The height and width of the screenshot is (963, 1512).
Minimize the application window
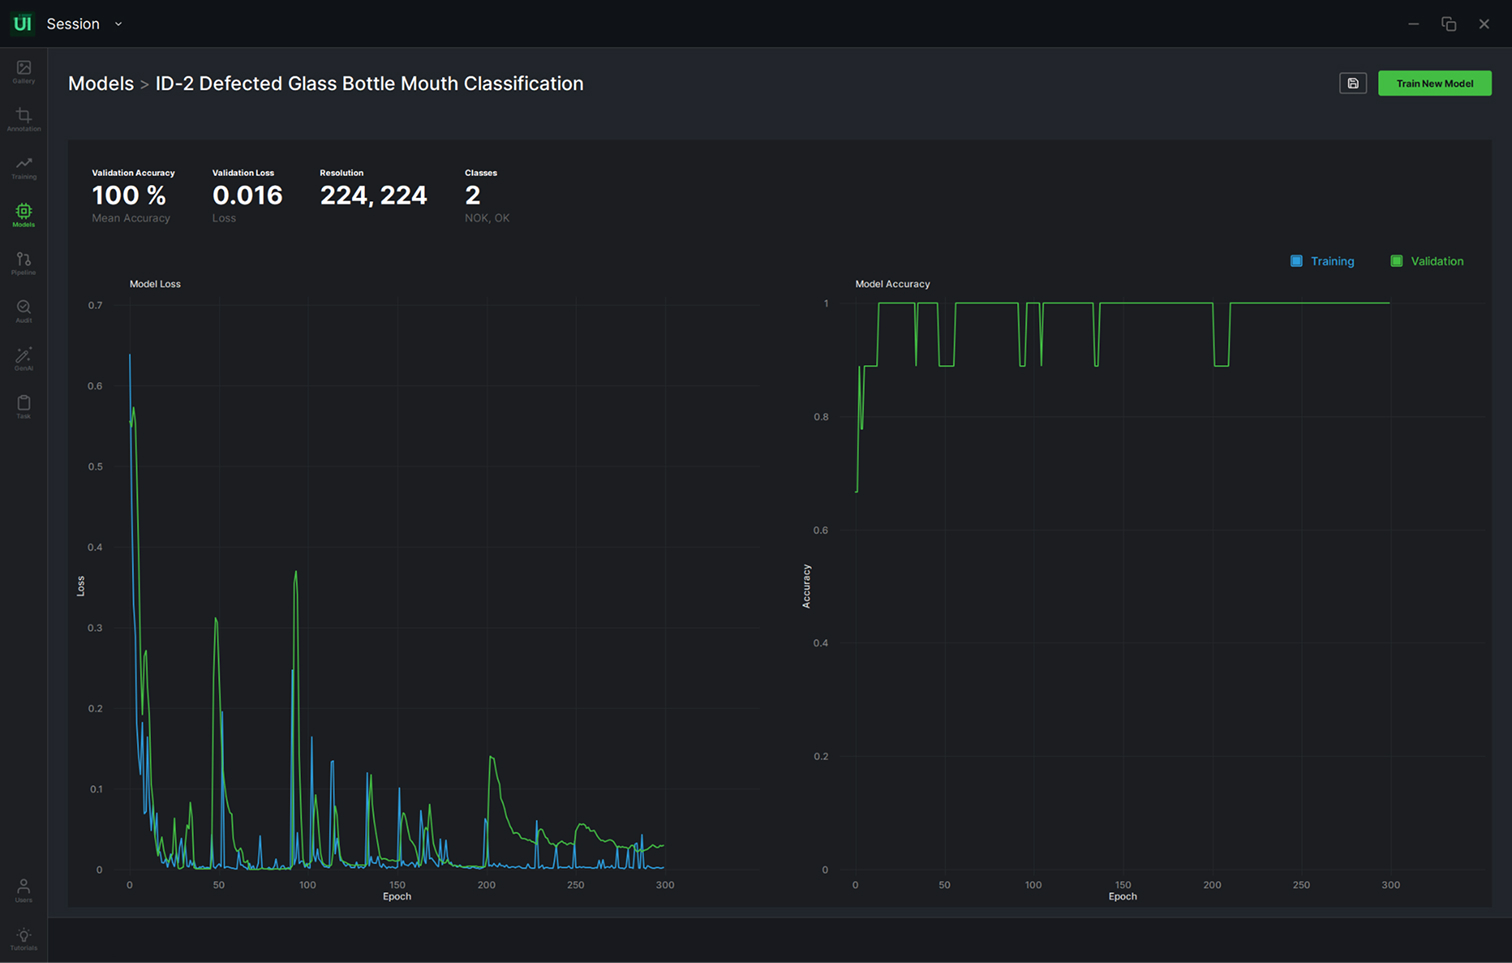click(x=1413, y=24)
